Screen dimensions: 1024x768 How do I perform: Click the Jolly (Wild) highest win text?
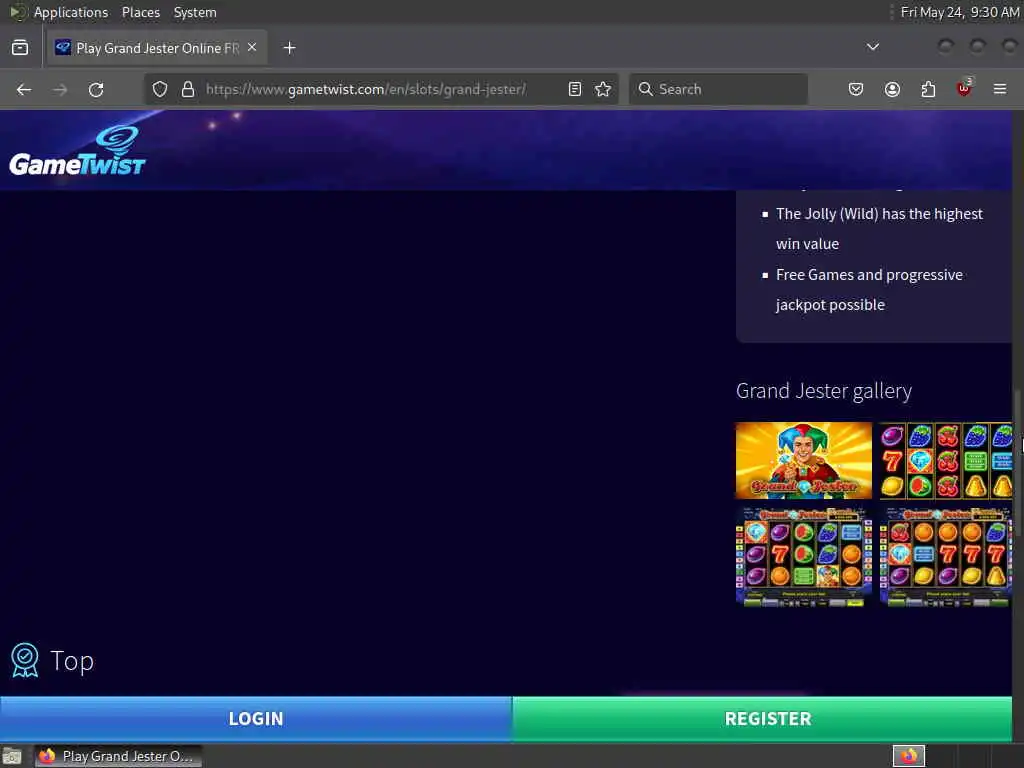point(879,229)
